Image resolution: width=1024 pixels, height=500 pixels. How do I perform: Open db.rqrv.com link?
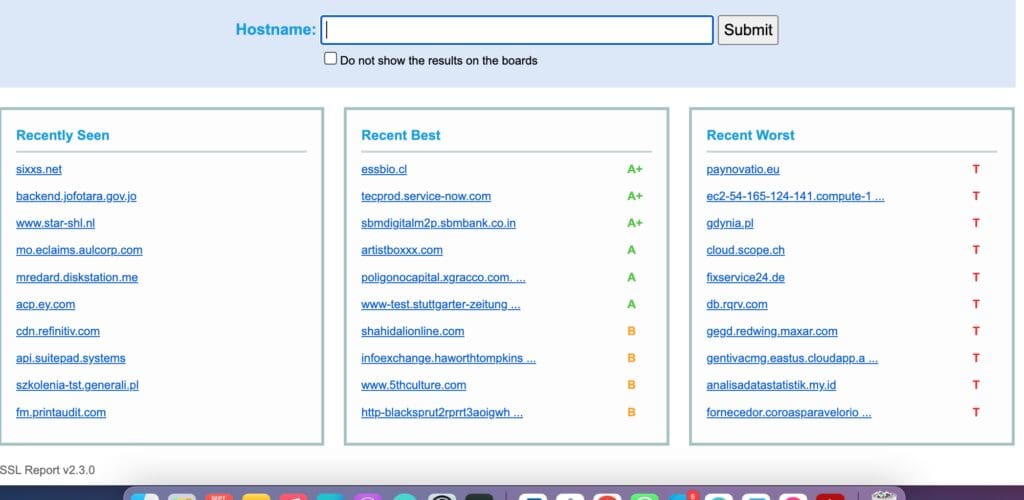pos(737,304)
